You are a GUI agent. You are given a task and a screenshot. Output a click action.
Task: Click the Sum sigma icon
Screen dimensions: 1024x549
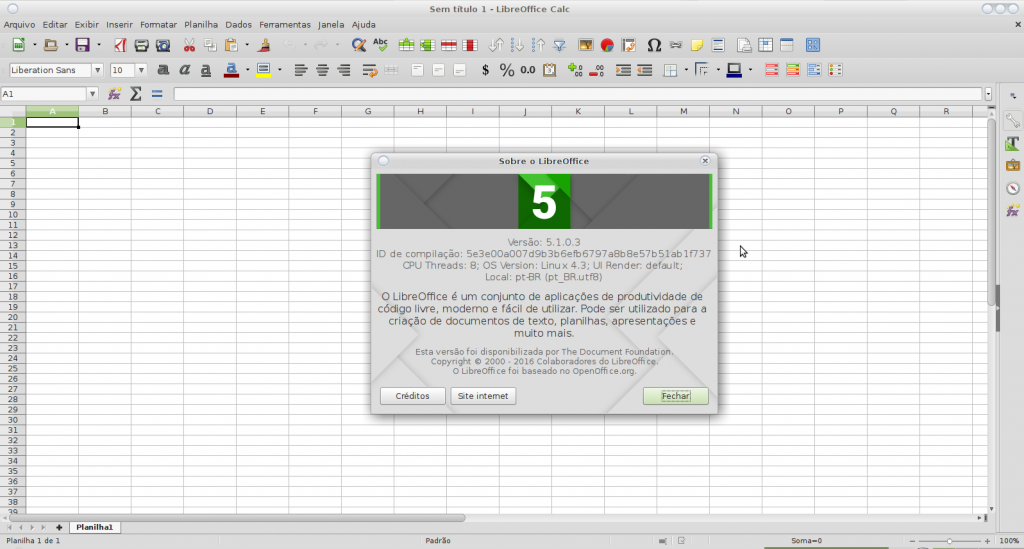pyautogui.click(x=135, y=94)
